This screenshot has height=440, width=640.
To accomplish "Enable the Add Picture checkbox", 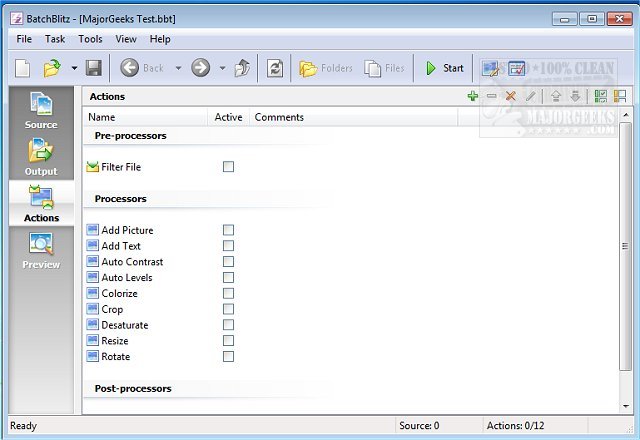I will (x=229, y=230).
